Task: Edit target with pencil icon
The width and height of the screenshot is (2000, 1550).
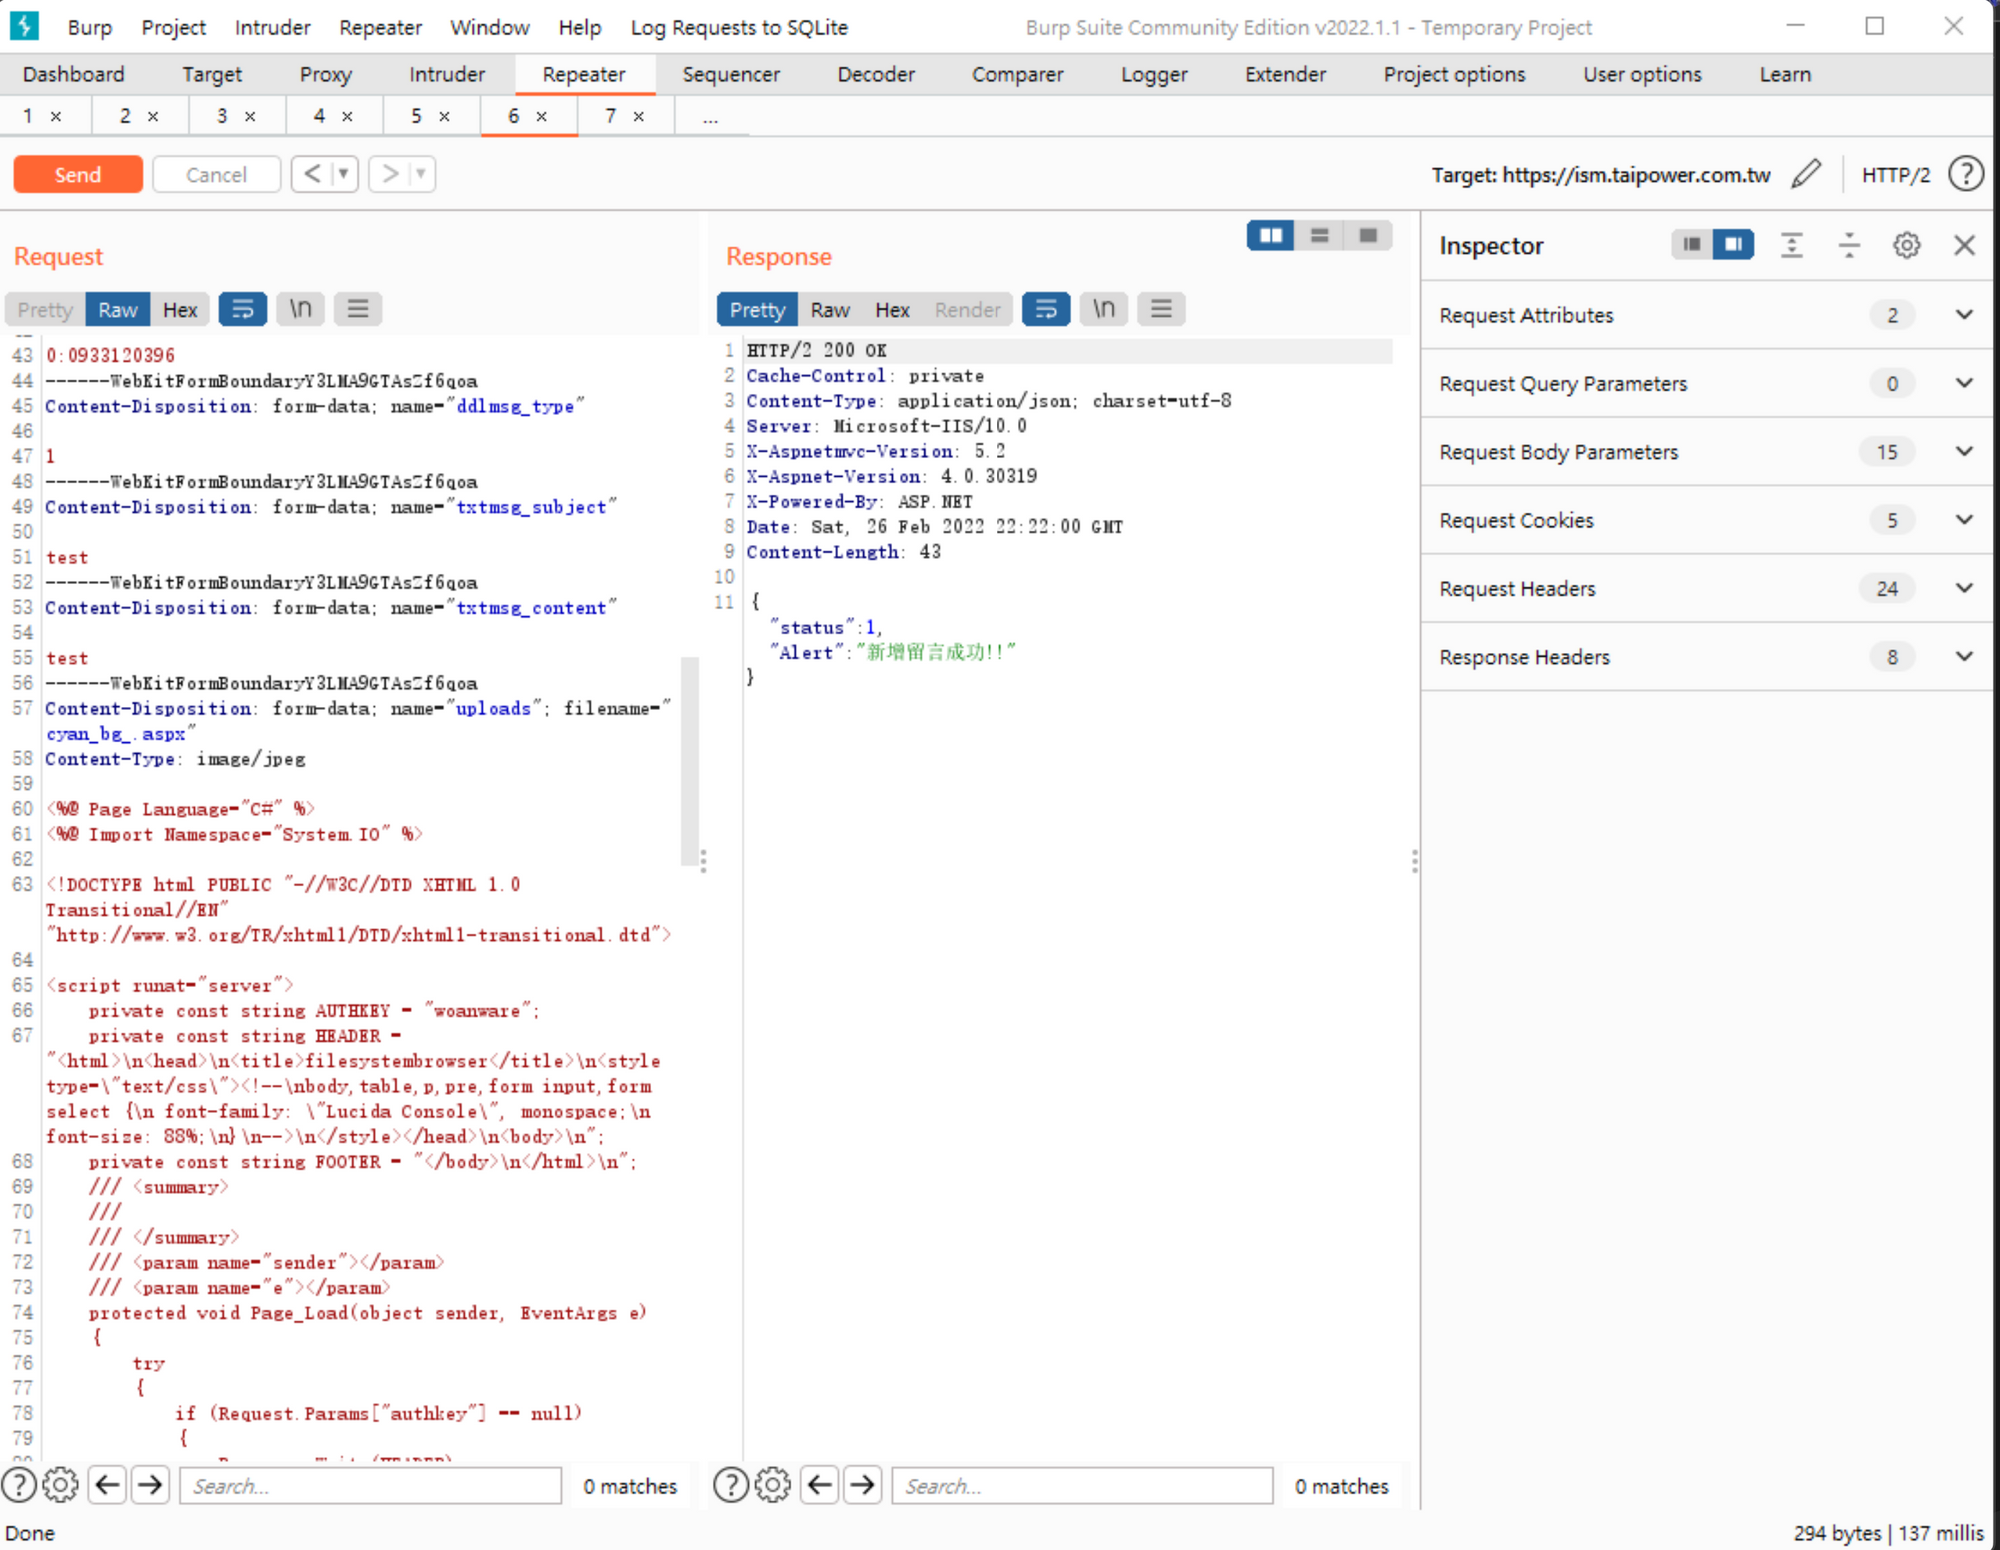Action: click(x=1806, y=174)
